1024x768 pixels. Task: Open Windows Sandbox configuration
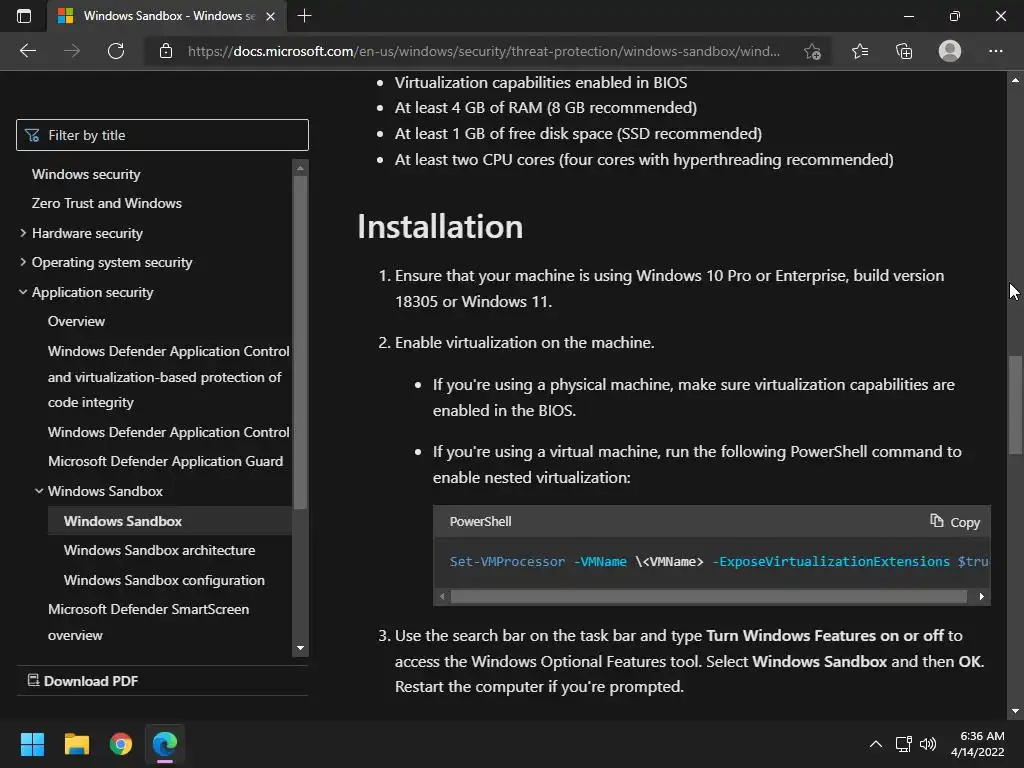[x=164, y=580]
